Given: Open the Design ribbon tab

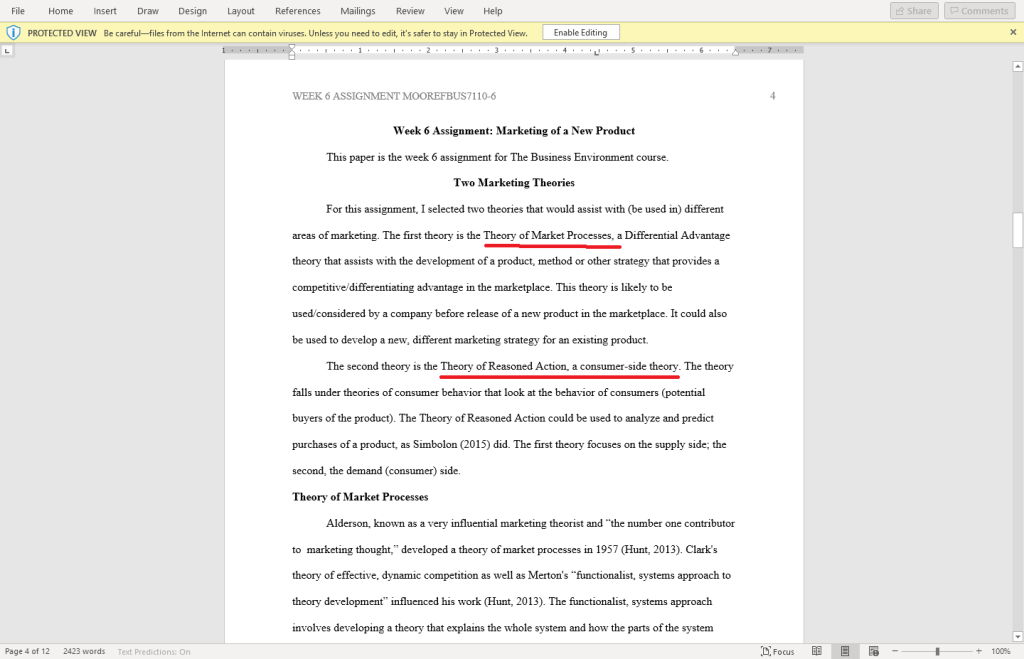Looking at the screenshot, I should tap(192, 11).
